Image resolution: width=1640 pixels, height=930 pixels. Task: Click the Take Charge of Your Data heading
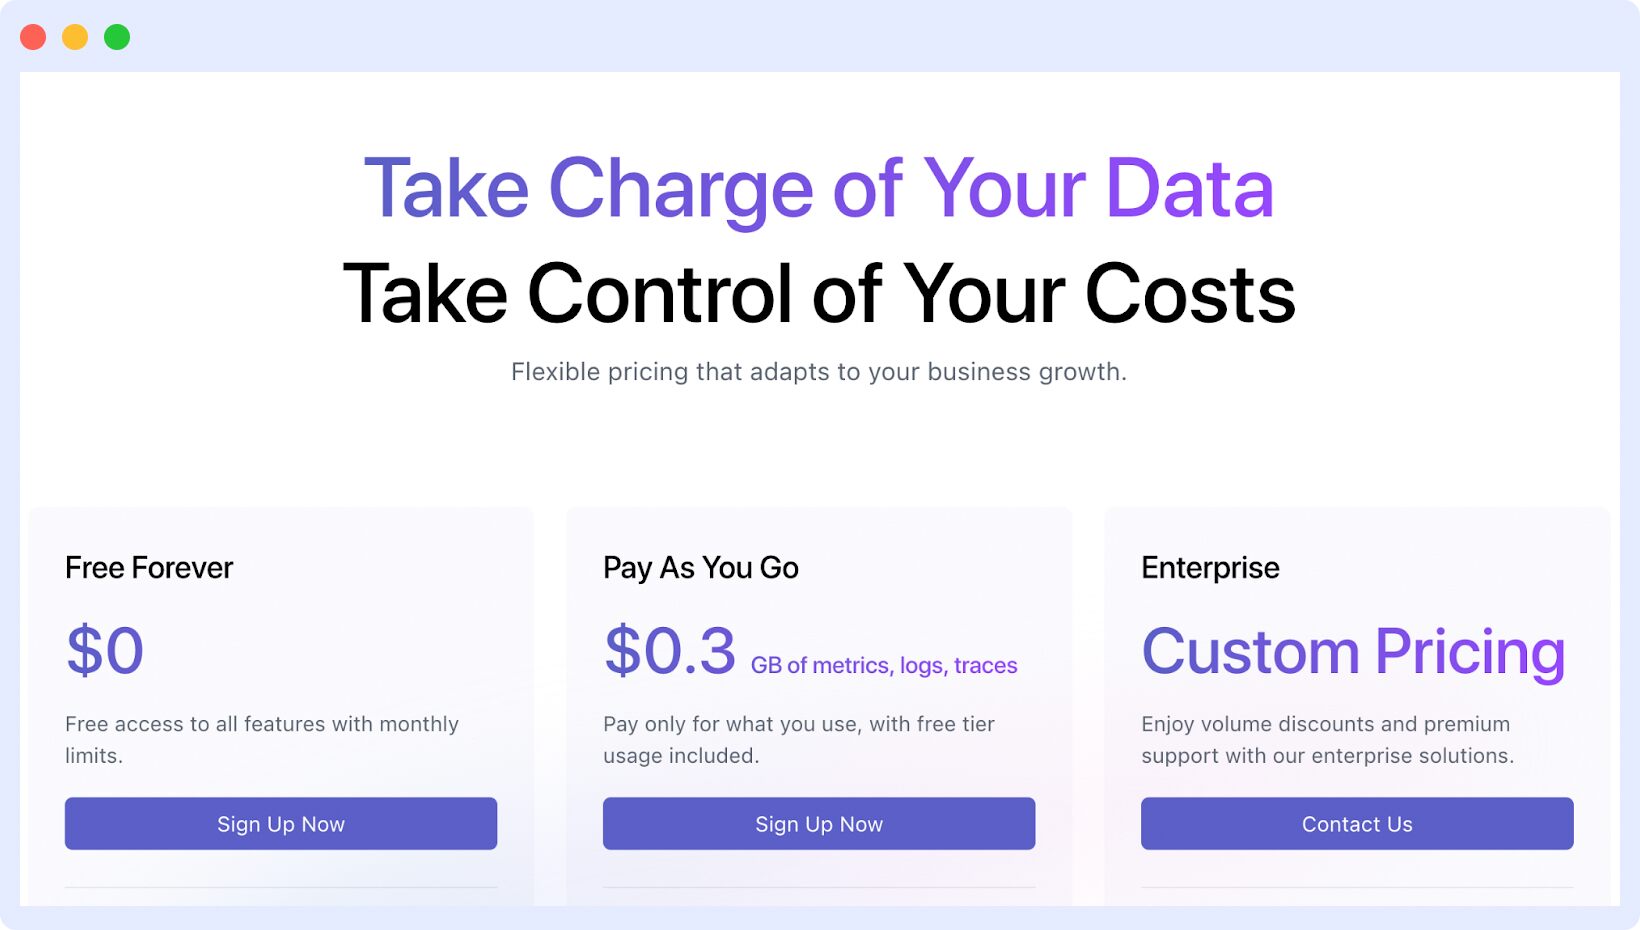click(818, 187)
